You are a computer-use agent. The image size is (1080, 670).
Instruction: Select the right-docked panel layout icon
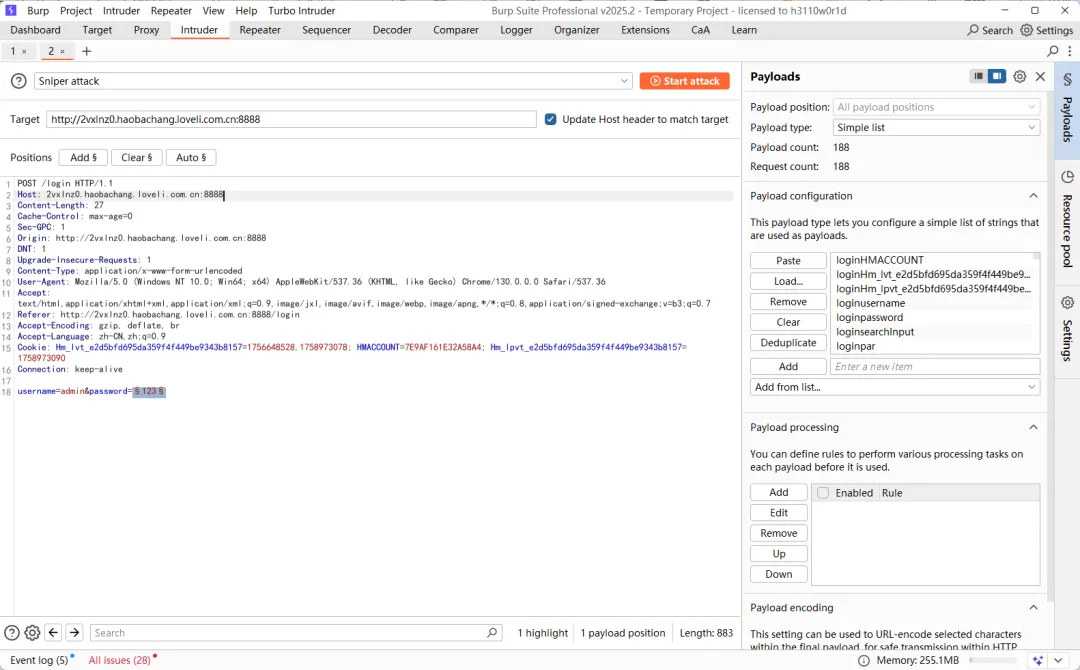point(997,76)
